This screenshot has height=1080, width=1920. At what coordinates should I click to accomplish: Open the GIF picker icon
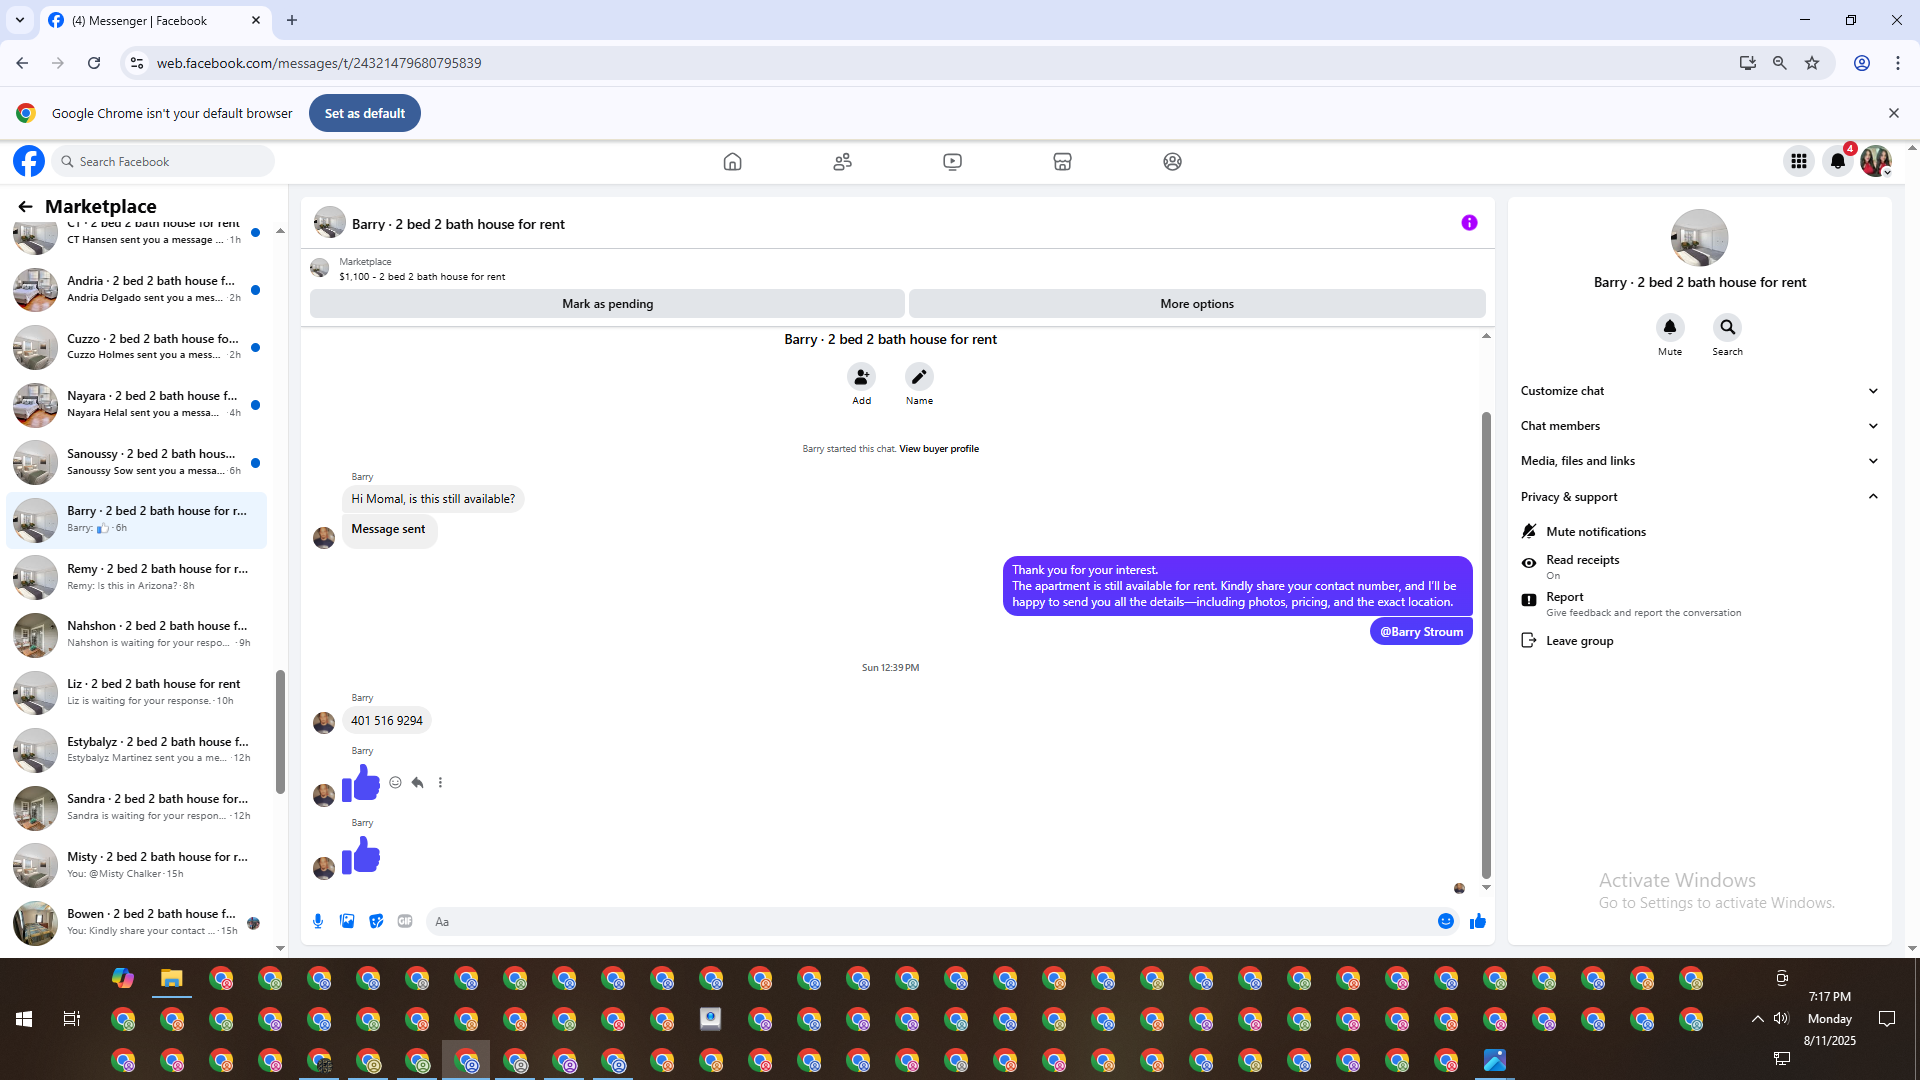[x=405, y=921]
